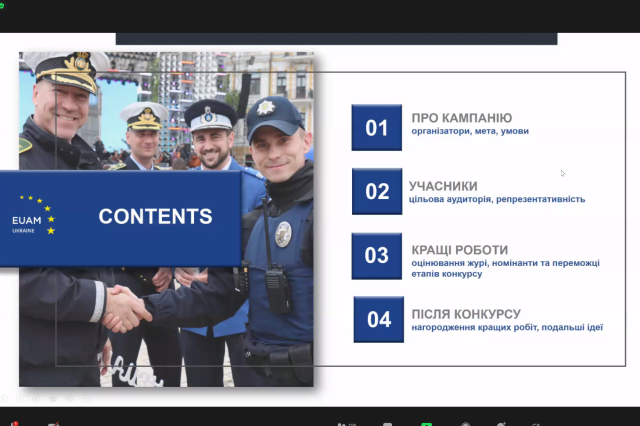The image size is (640, 426).
Task: Click the blue 03 number box
Action: click(377, 256)
